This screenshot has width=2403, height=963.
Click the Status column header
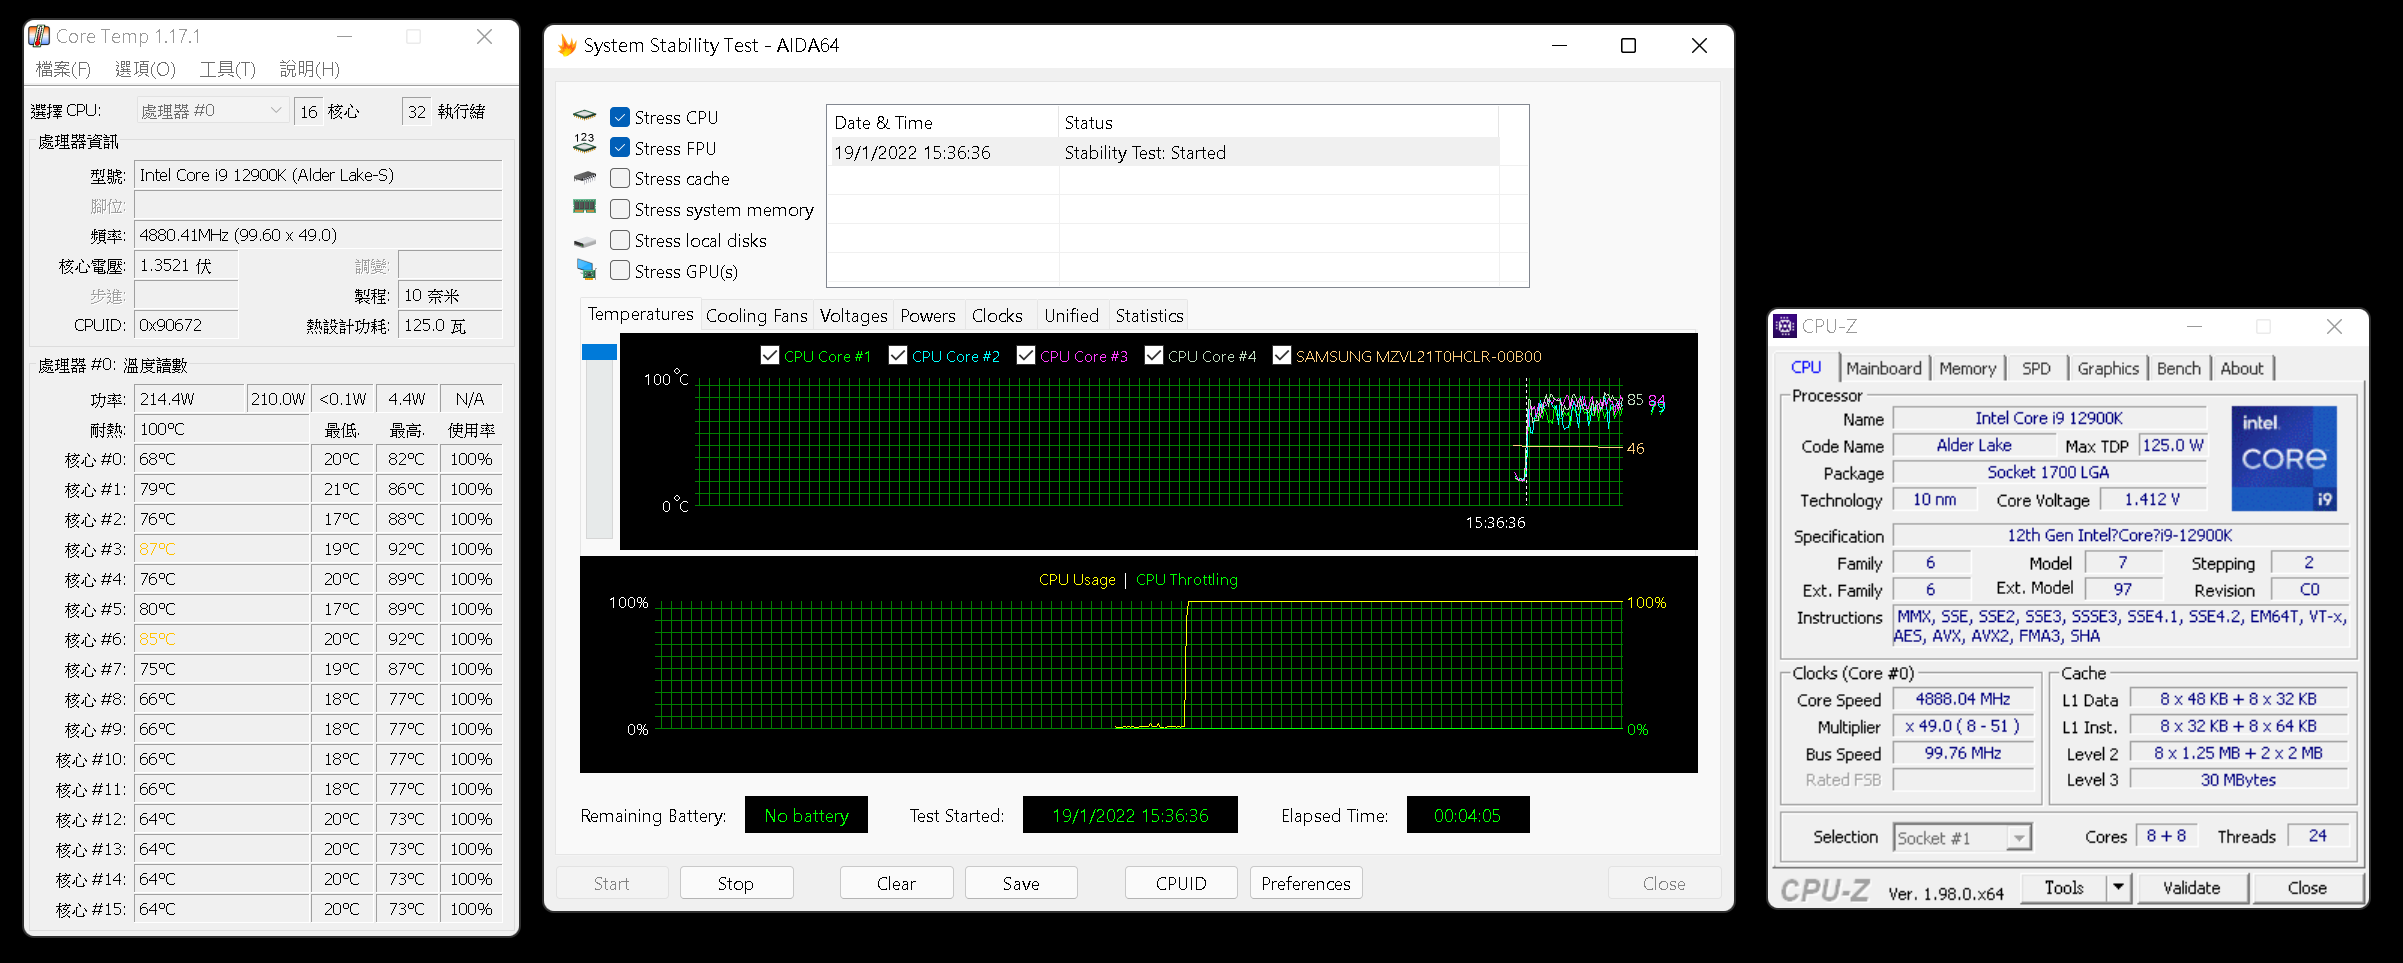click(x=1278, y=123)
